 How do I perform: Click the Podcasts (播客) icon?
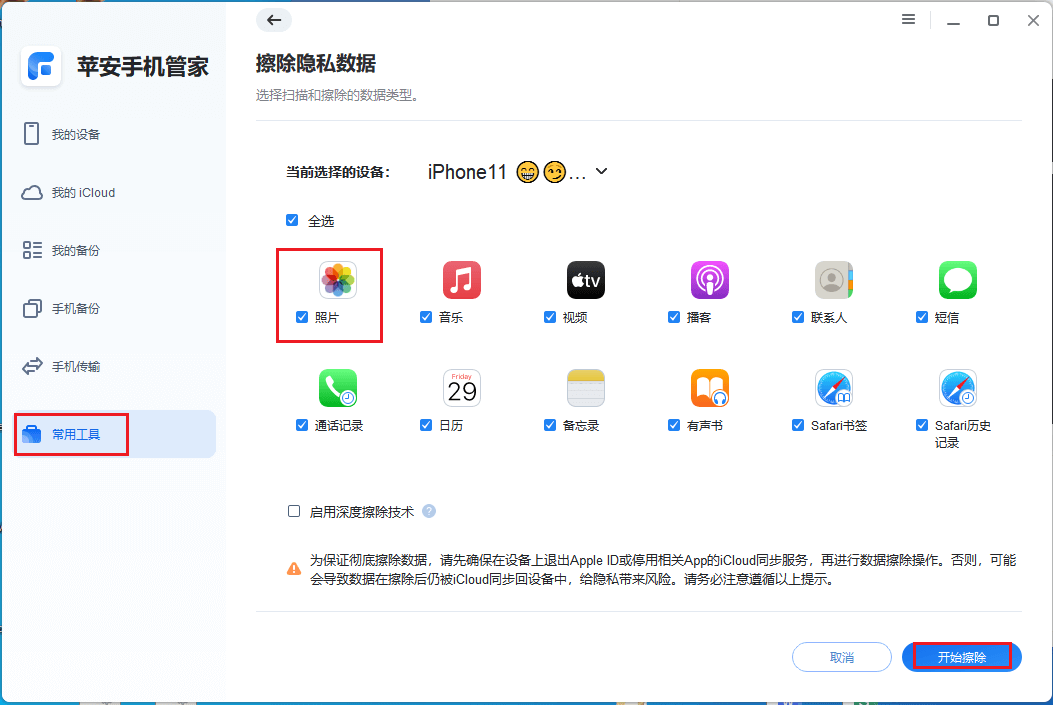click(x=709, y=280)
